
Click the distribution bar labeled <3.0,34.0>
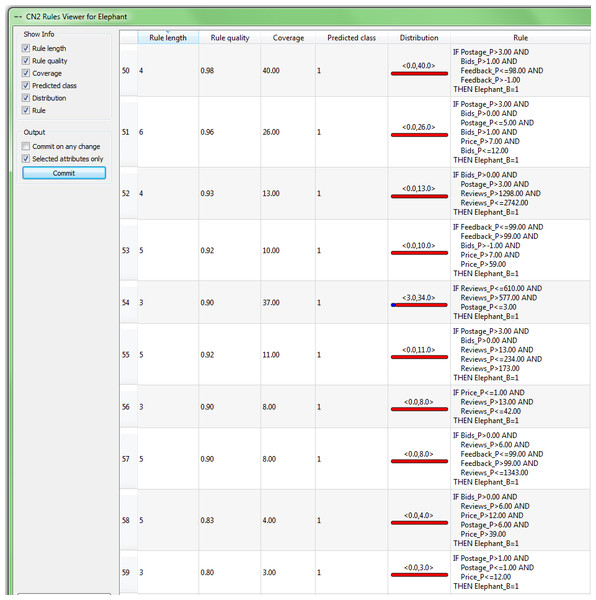click(x=419, y=305)
